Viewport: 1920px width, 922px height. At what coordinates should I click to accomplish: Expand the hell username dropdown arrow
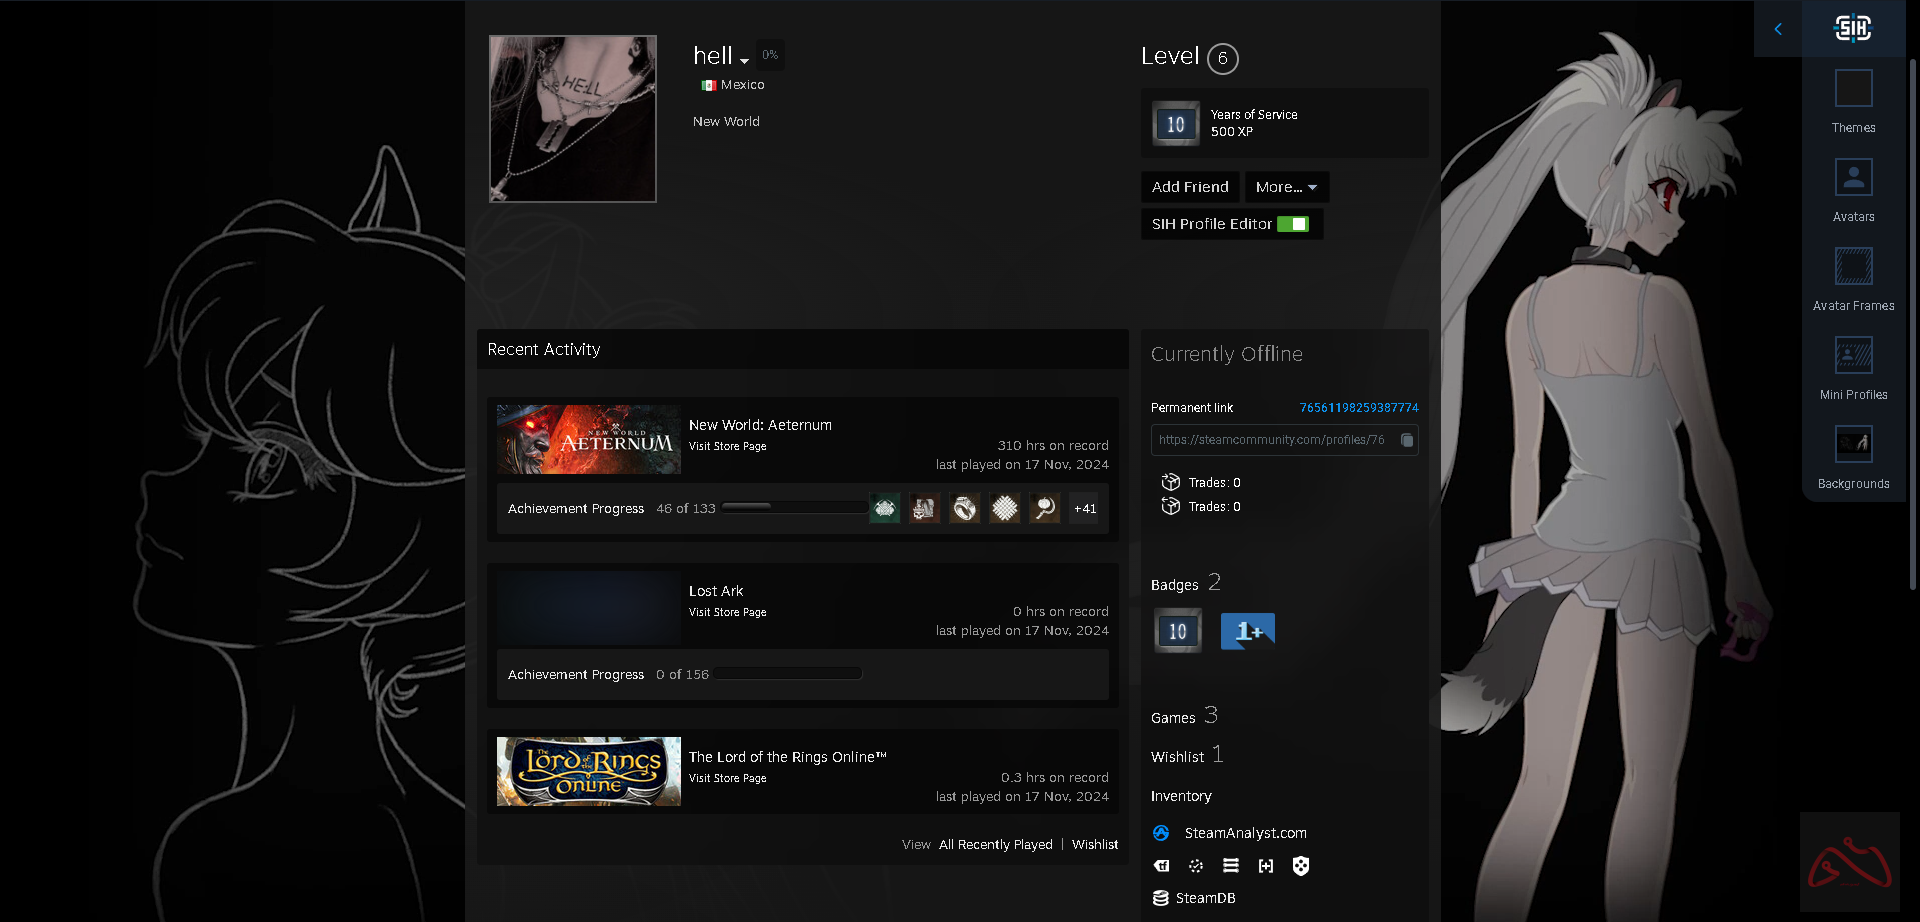click(744, 61)
